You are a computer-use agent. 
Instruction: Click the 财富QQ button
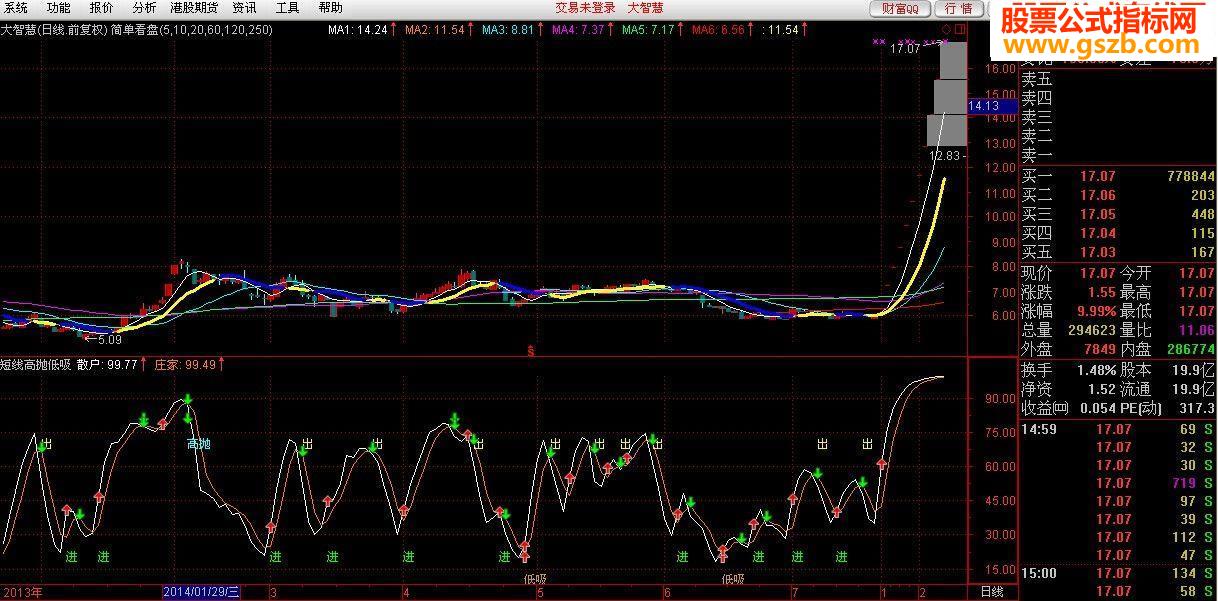click(x=900, y=9)
